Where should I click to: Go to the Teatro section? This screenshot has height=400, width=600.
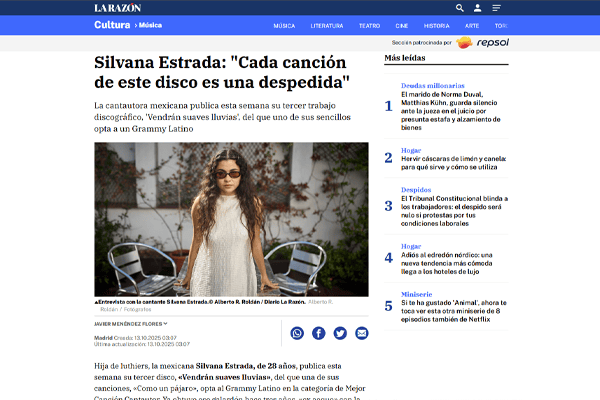click(369, 25)
